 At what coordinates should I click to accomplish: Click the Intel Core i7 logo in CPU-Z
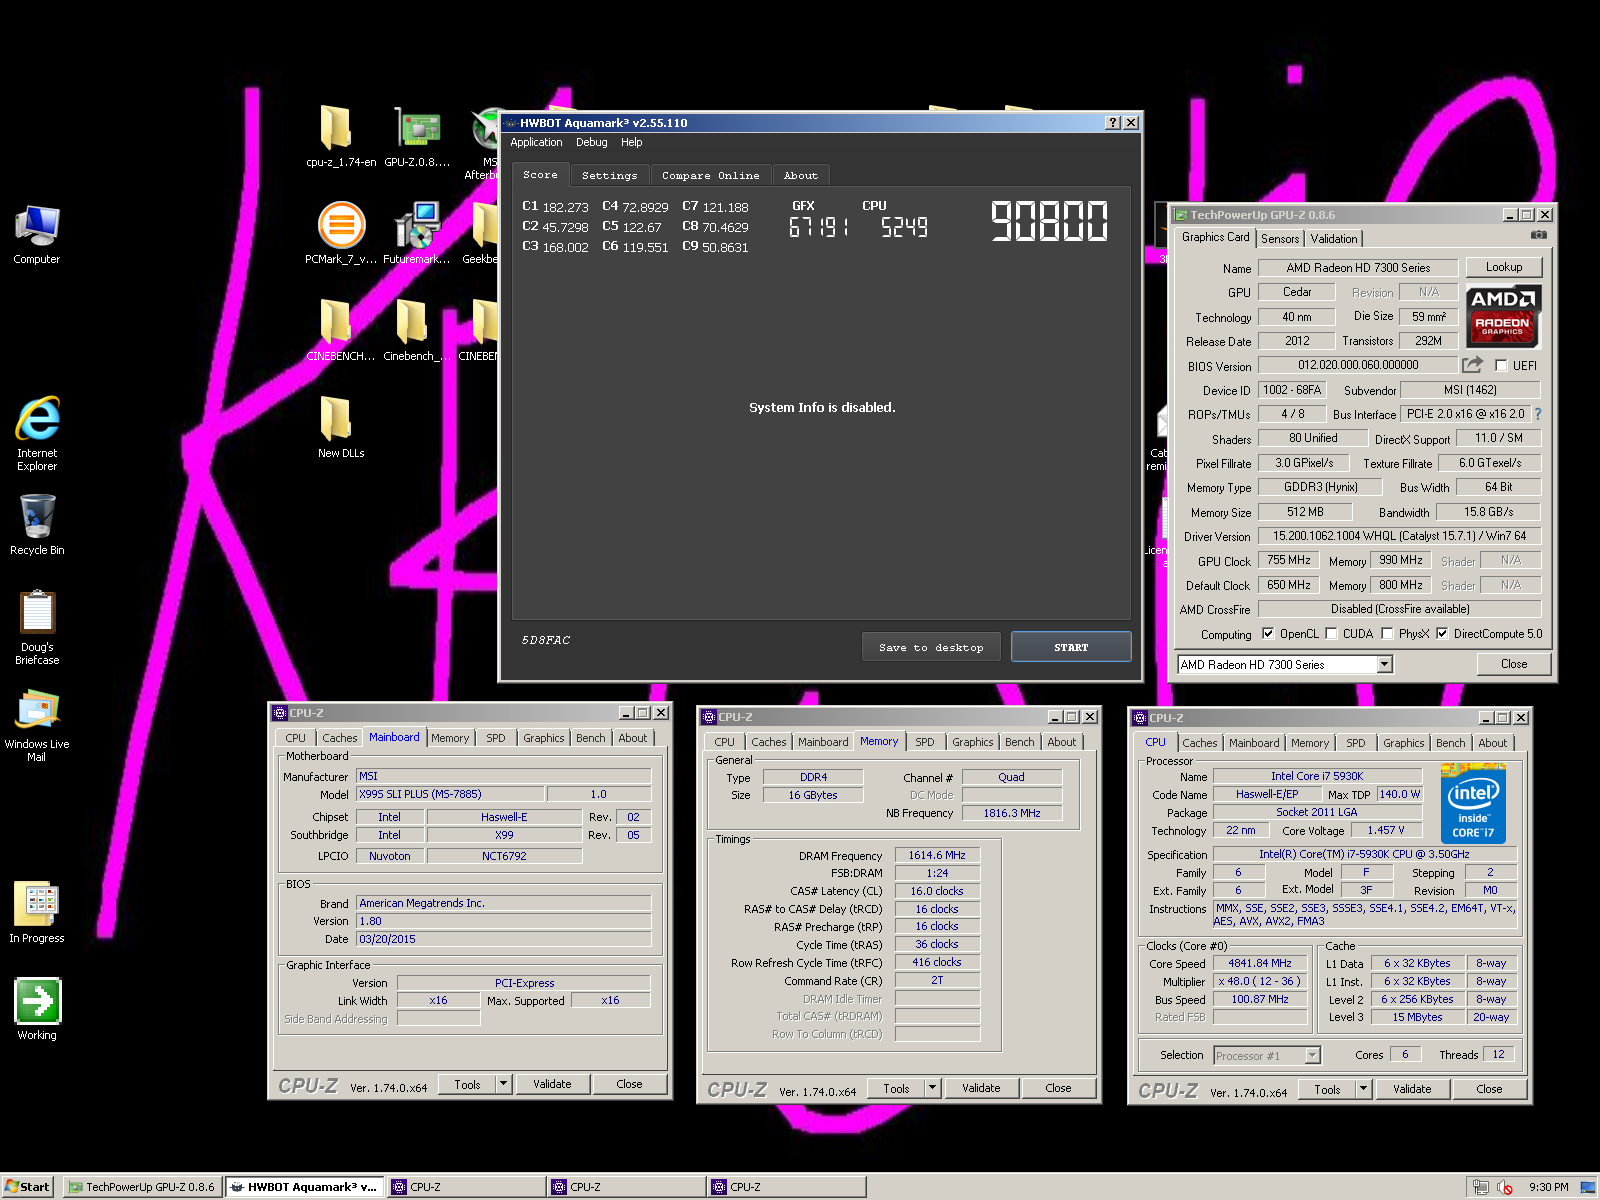(x=1473, y=805)
